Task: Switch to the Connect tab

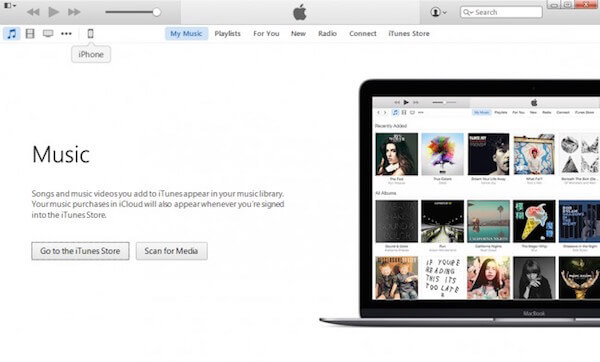Action: pyautogui.click(x=363, y=34)
